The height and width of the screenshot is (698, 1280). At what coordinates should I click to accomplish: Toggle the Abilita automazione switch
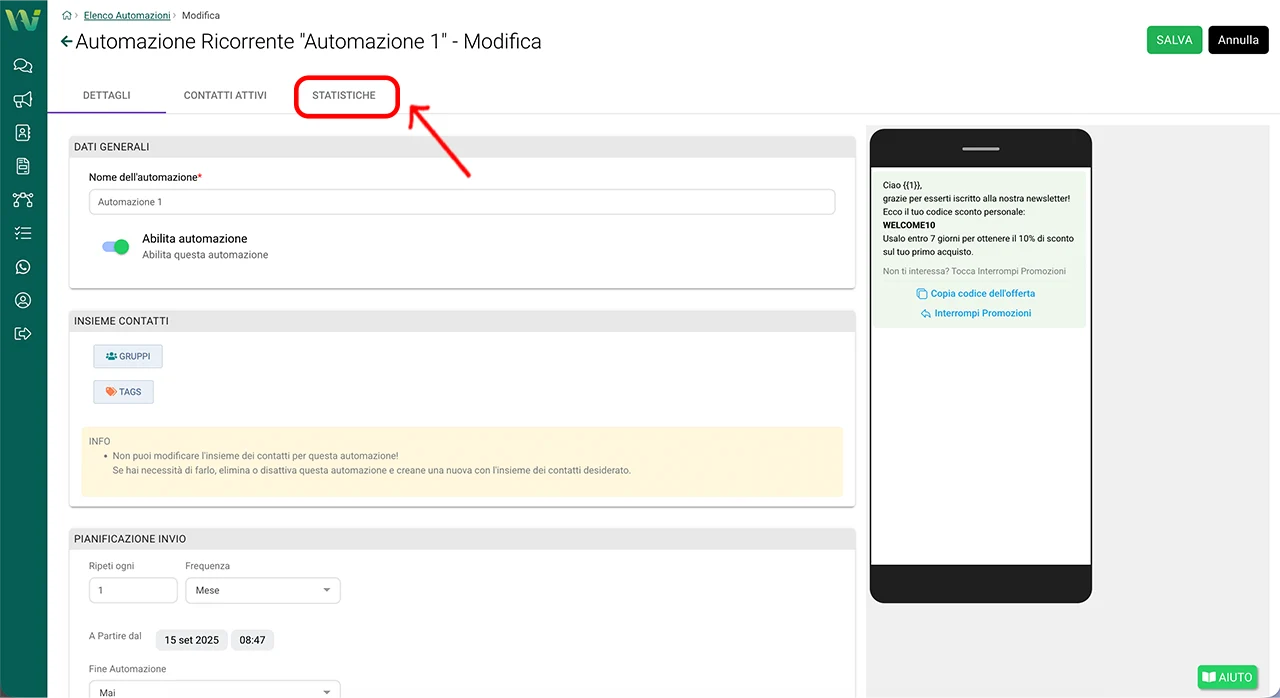pyautogui.click(x=116, y=247)
